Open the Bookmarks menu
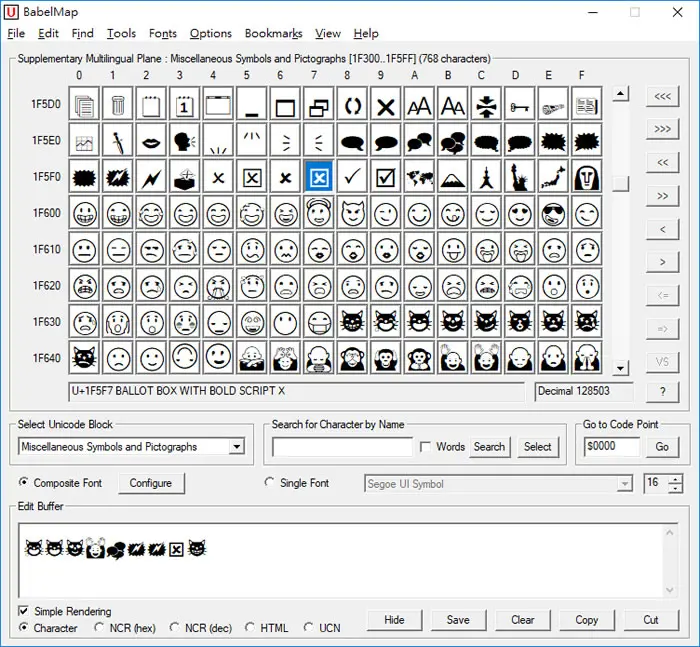The image size is (700, 647). point(273,33)
